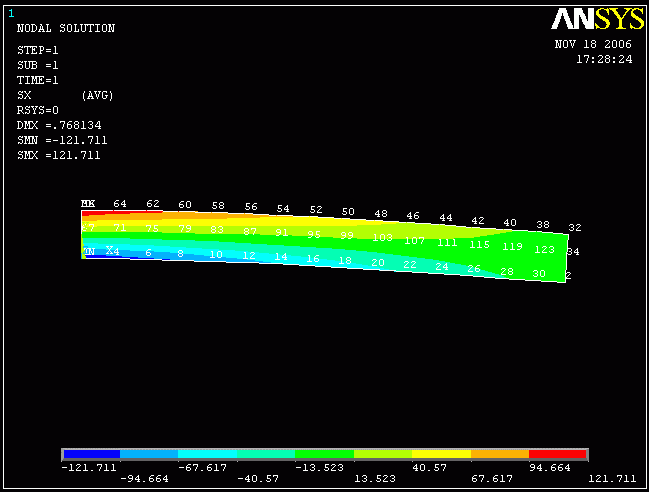The height and width of the screenshot is (492, 649).
Task: Select the yellow legend color band
Action: click(441, 454)
